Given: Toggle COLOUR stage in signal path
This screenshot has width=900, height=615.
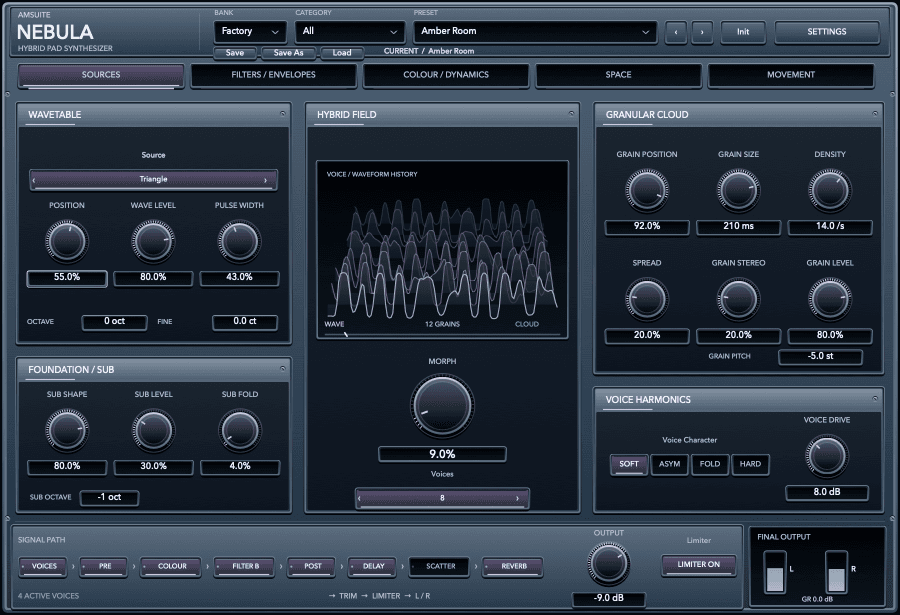Looking at the screenshot, I should [171, 566].
